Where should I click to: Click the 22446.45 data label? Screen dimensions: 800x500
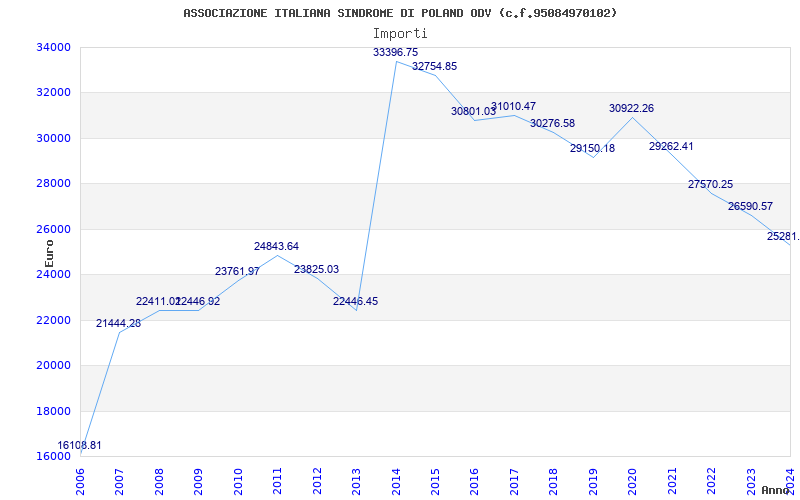(x=356, y=302)
